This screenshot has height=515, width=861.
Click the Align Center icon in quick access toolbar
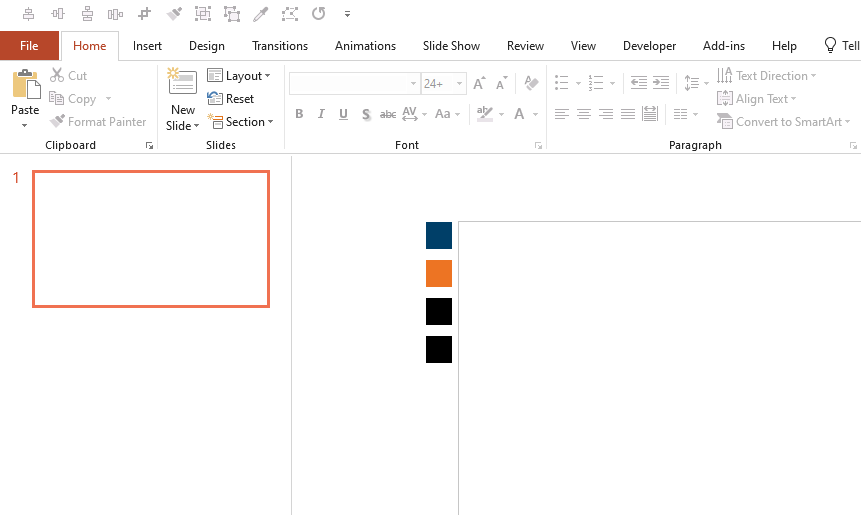point(29,14)
